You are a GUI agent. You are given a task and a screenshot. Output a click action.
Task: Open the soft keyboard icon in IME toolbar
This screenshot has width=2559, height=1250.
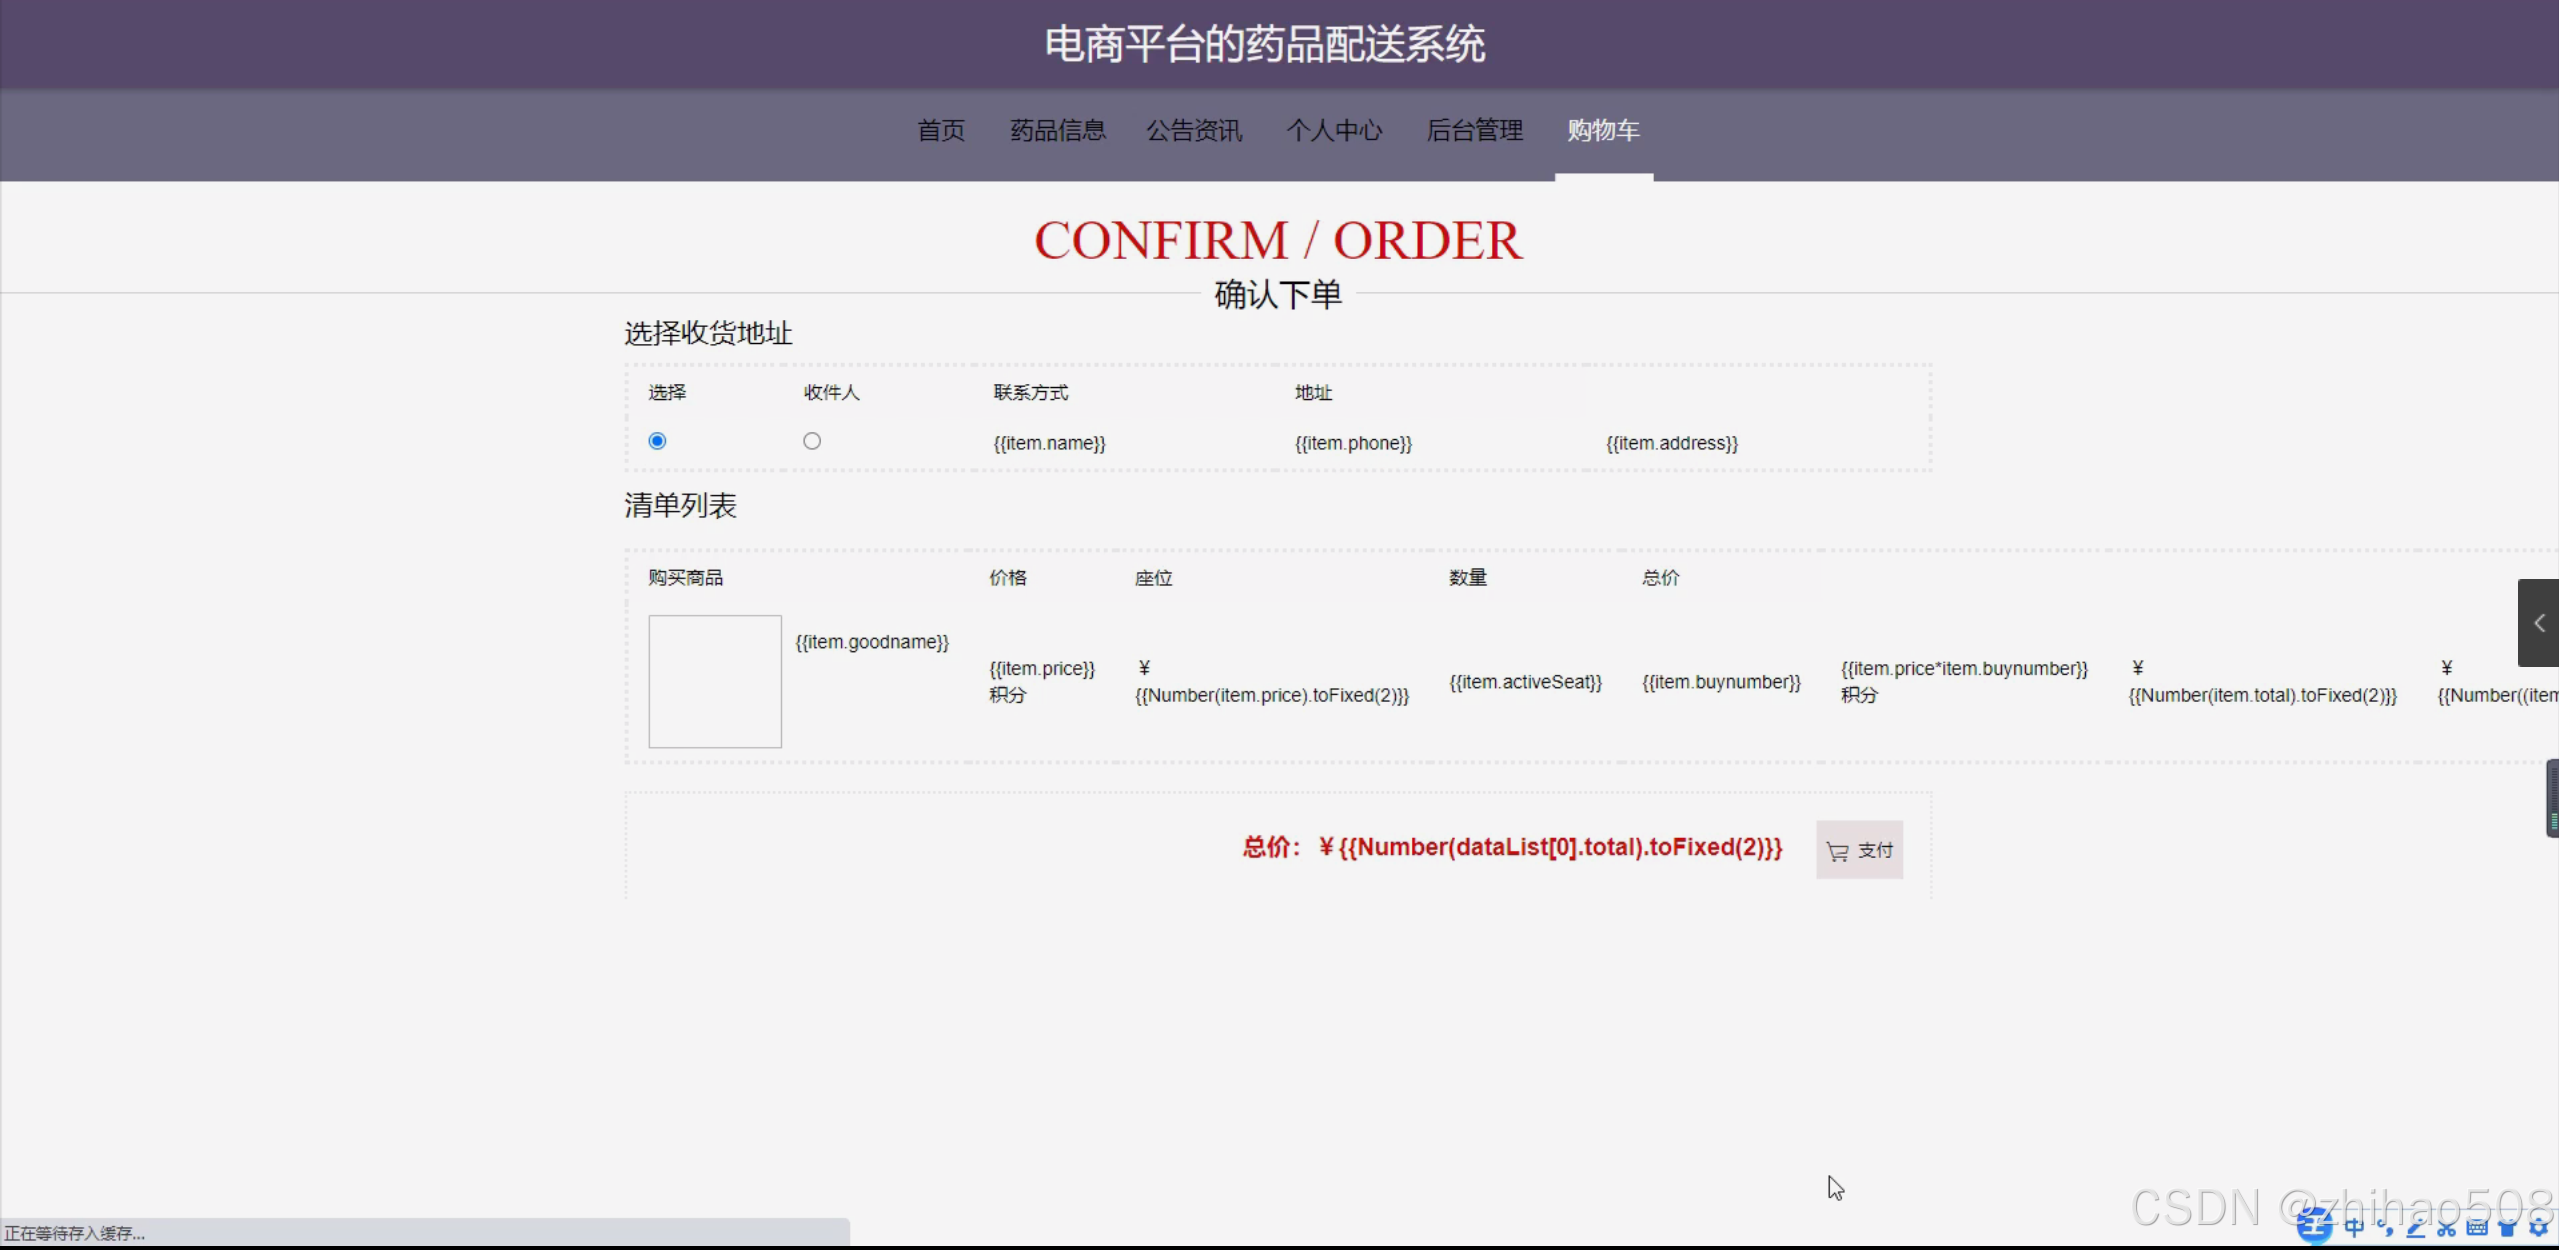(x=2477, y=1228)
